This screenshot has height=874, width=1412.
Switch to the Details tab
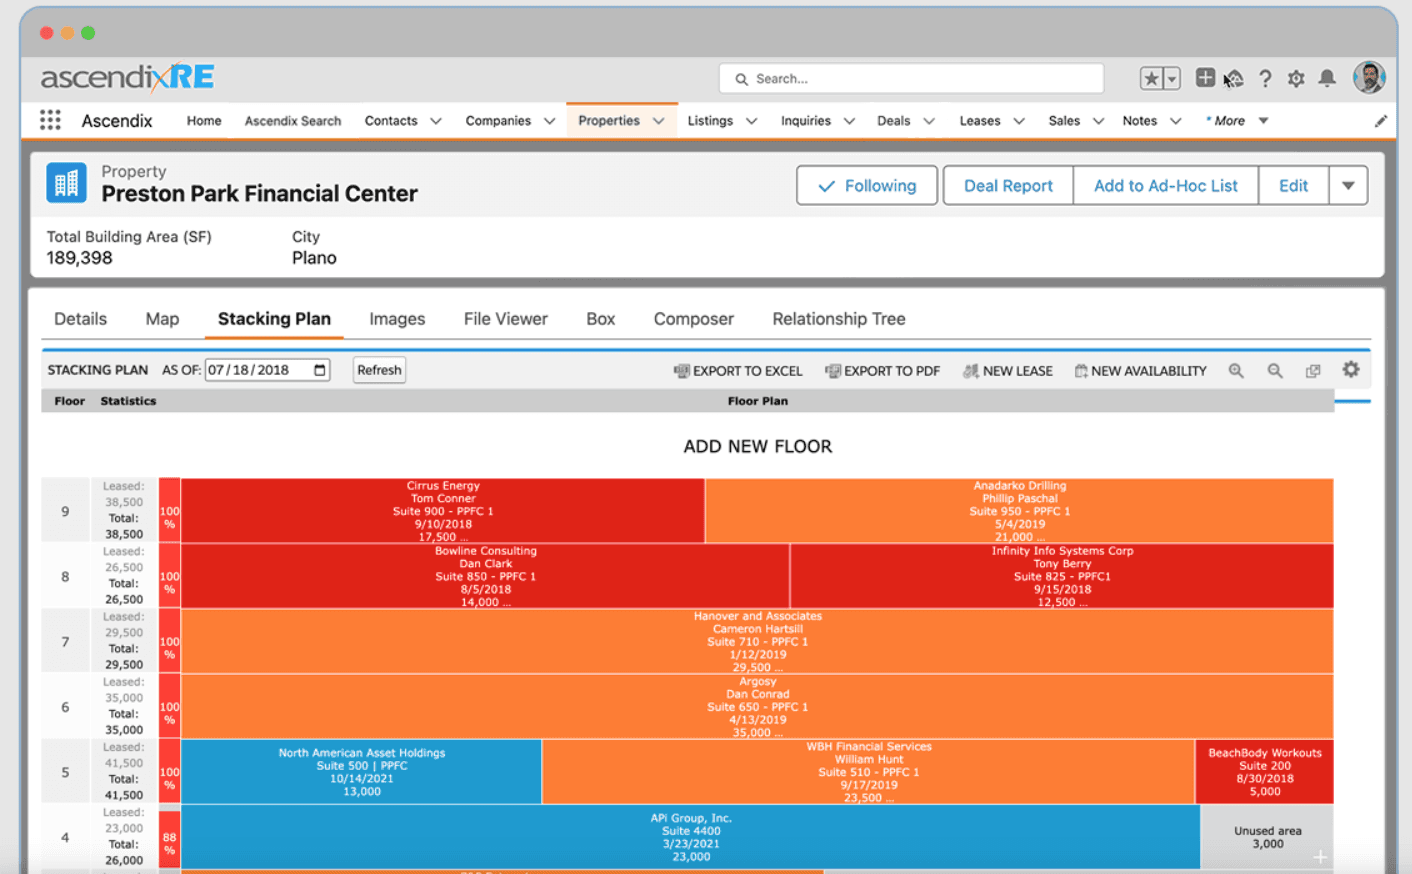click(80, 319)
